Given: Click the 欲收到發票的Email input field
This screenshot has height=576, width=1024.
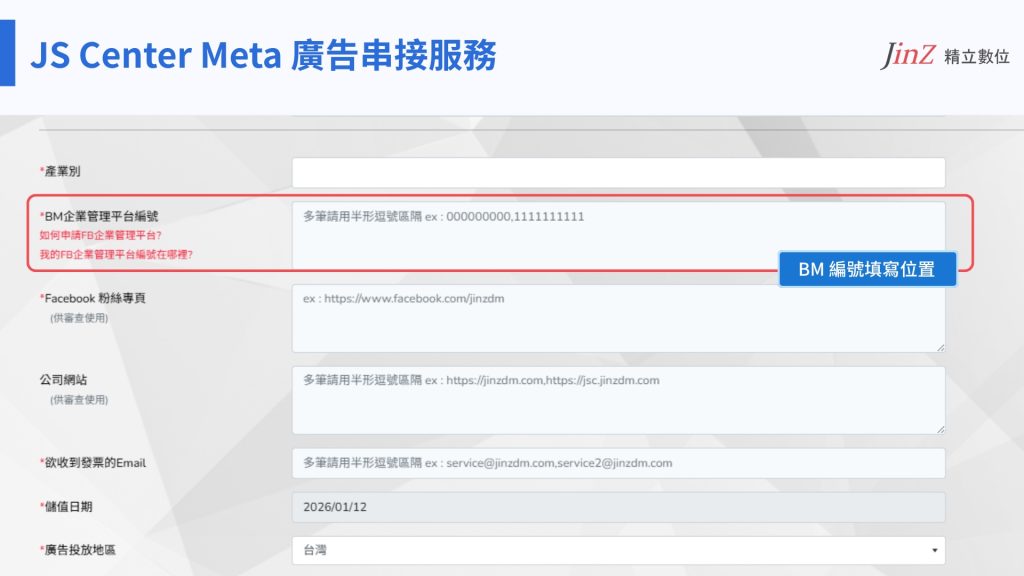Looking at the screenshot, I should click(618, 463).
